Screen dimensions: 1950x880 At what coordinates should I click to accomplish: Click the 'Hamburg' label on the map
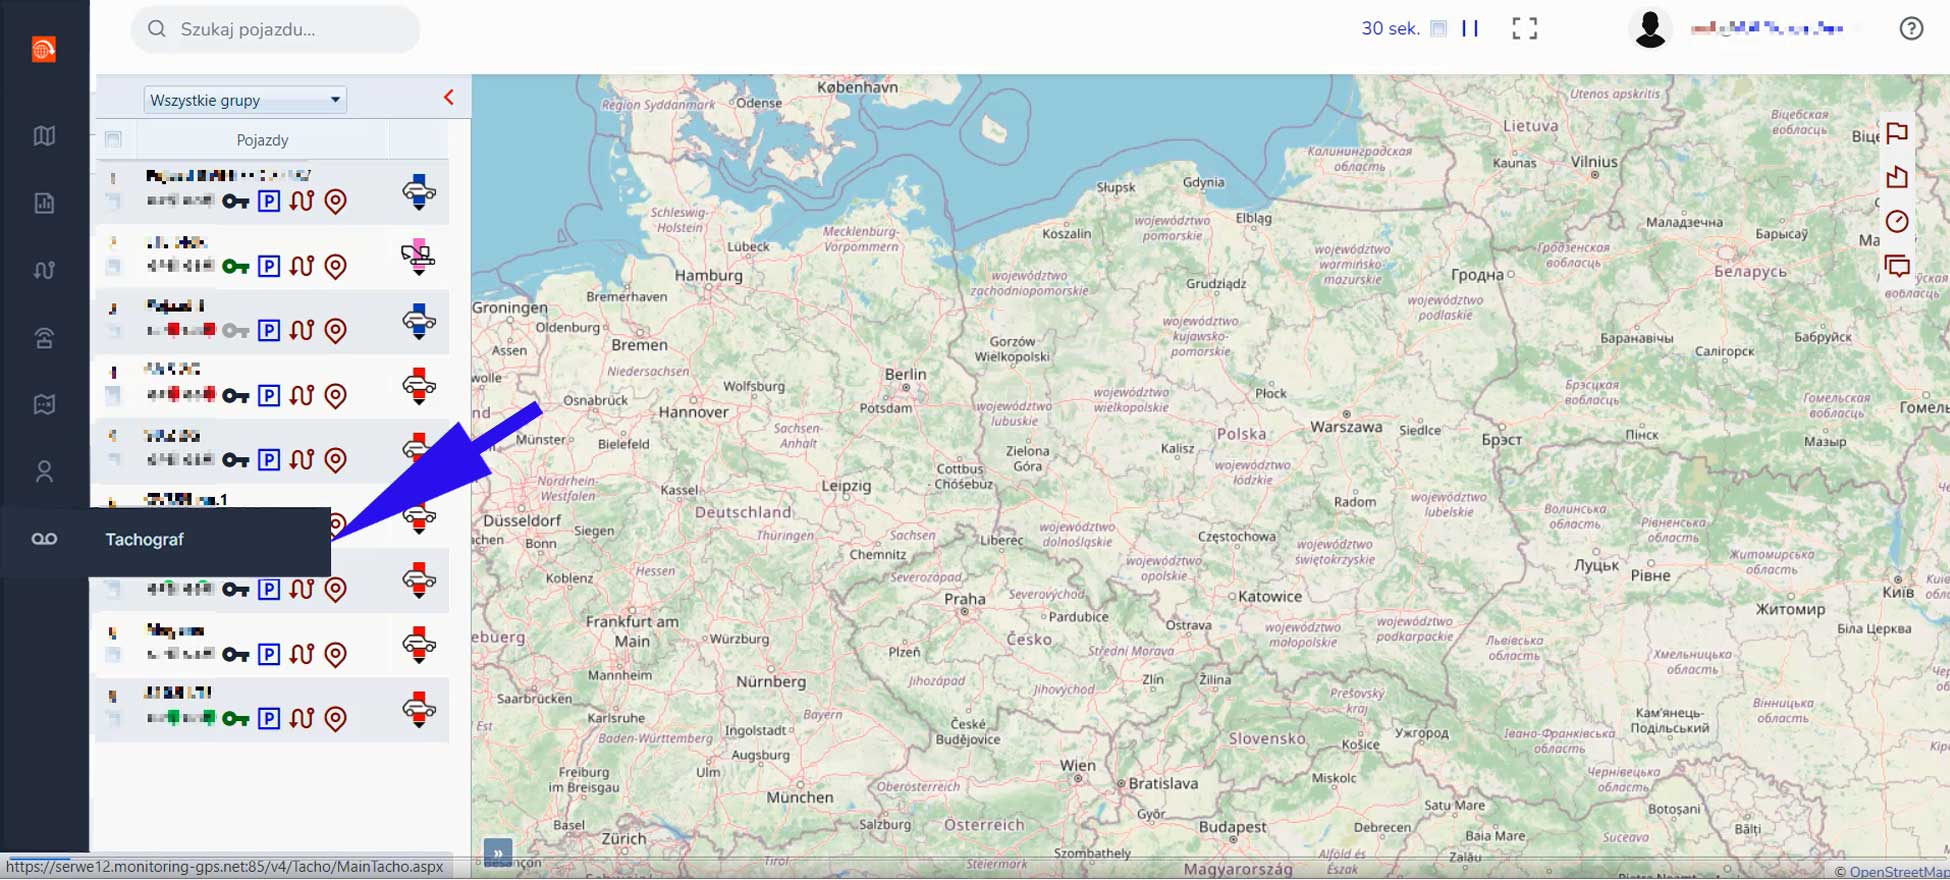(709, 275)
